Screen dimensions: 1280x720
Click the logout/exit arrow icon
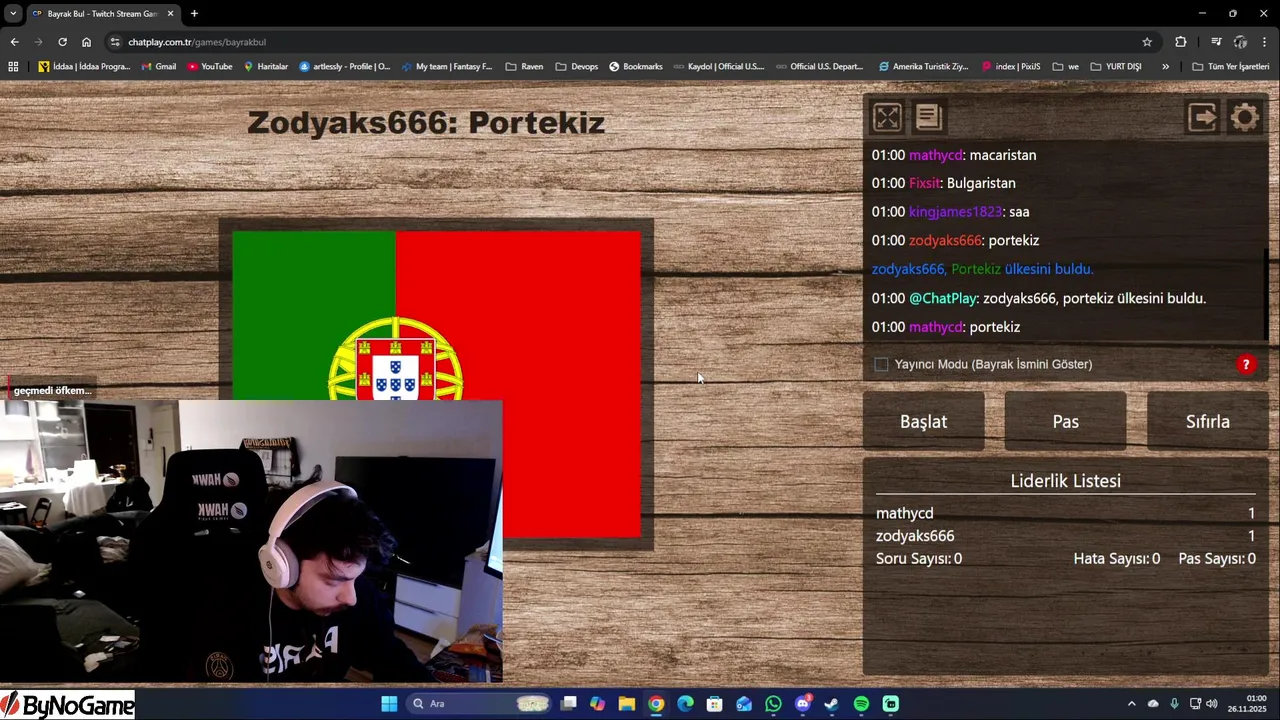coord(1202,117)
